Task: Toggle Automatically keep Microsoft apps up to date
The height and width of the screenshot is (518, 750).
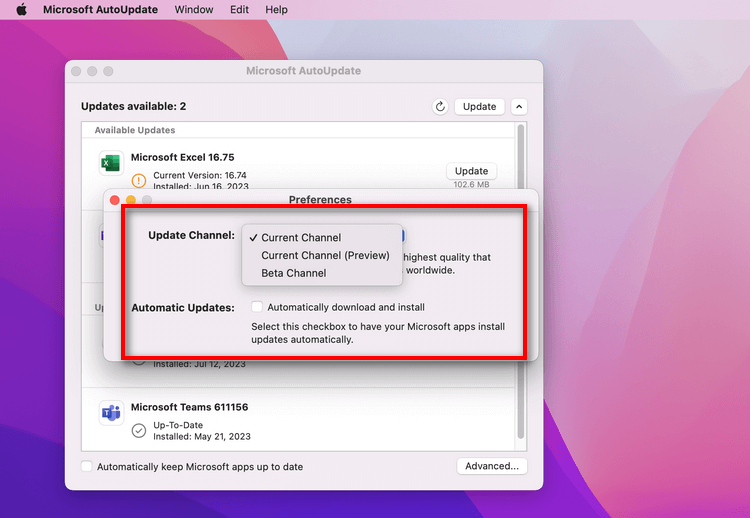Action: click(87, 466)
